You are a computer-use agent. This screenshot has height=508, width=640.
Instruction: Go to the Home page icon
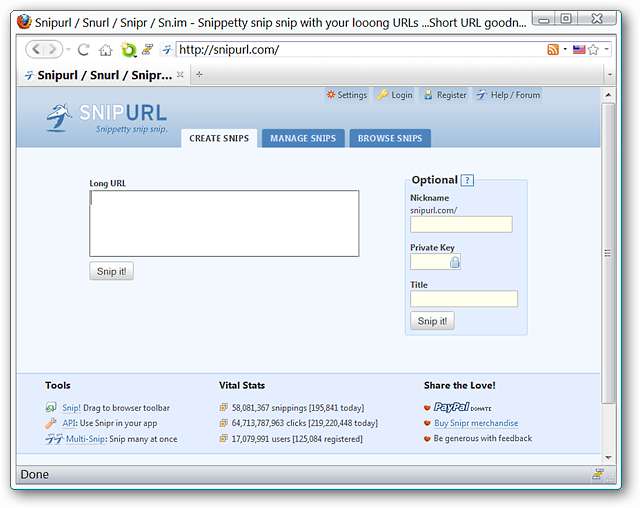point(105,50)
